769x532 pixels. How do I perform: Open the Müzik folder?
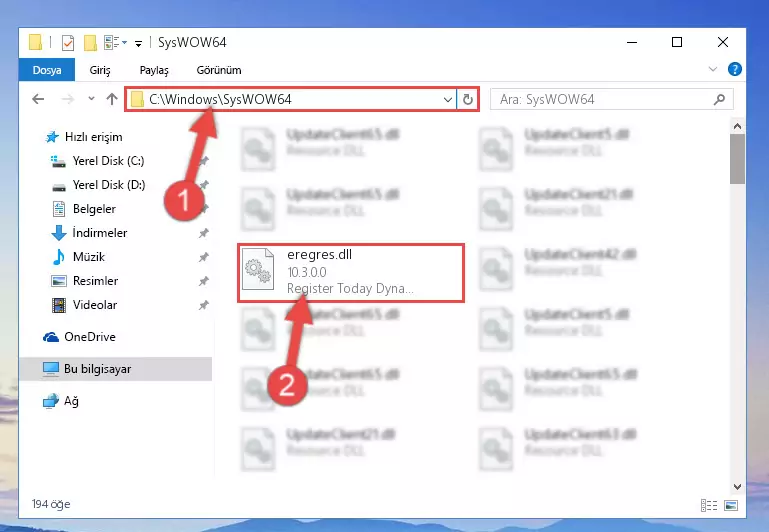pyautogui.click(x=88, y=257)
